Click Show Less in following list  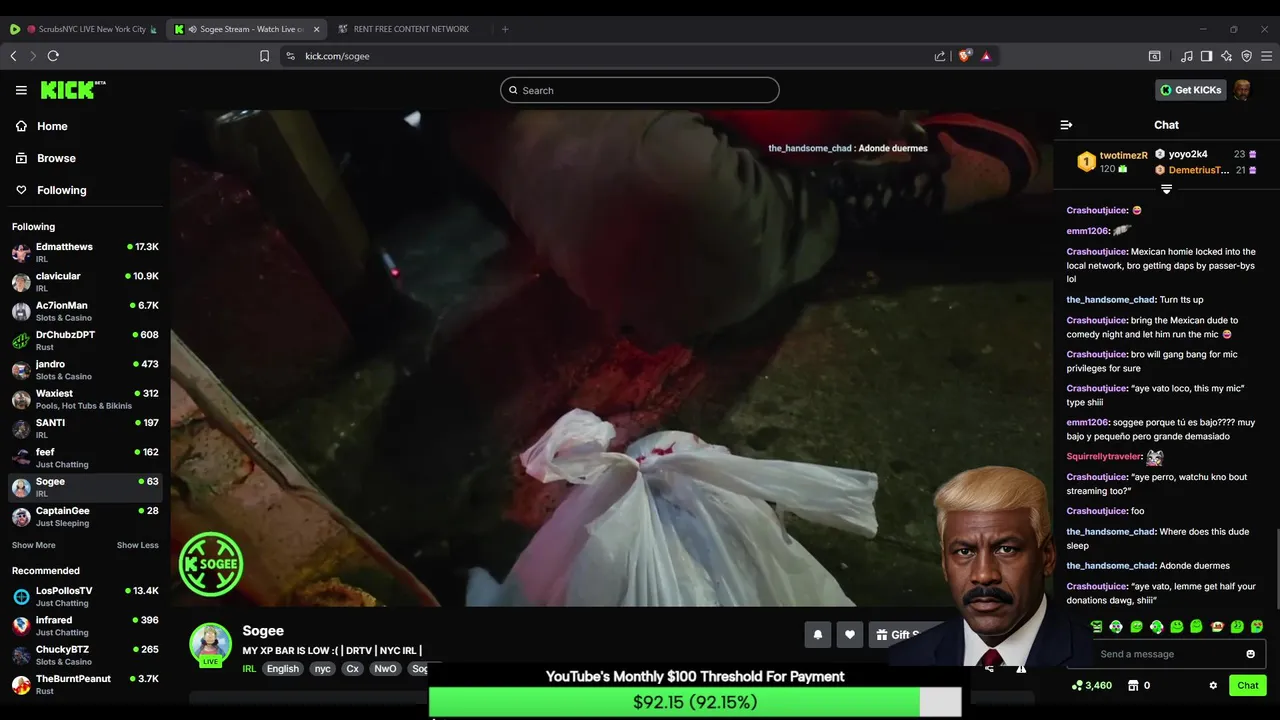137,545
